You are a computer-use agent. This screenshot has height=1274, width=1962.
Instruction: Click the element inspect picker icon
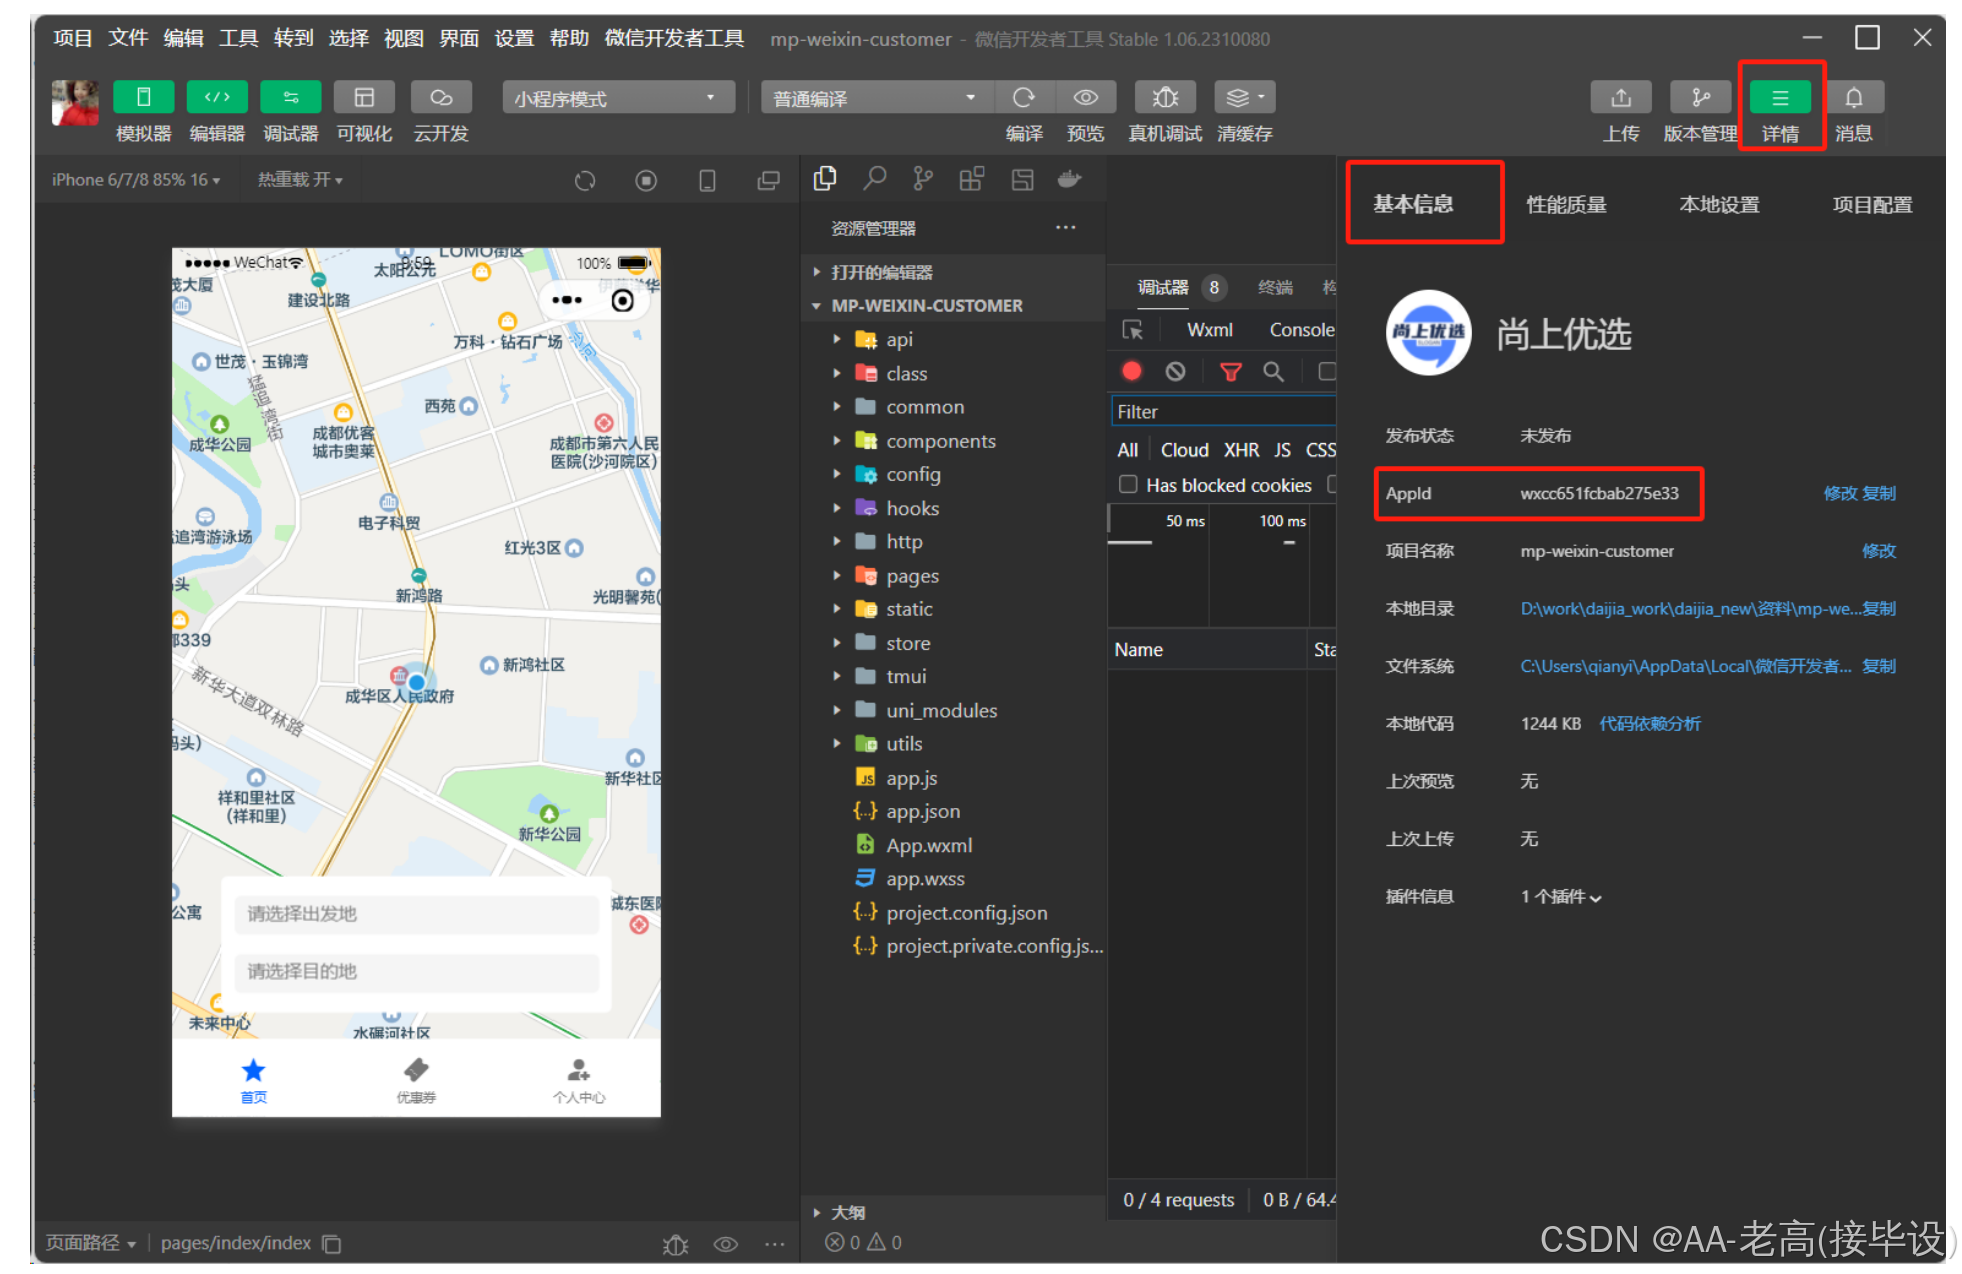coord(1133,330)
